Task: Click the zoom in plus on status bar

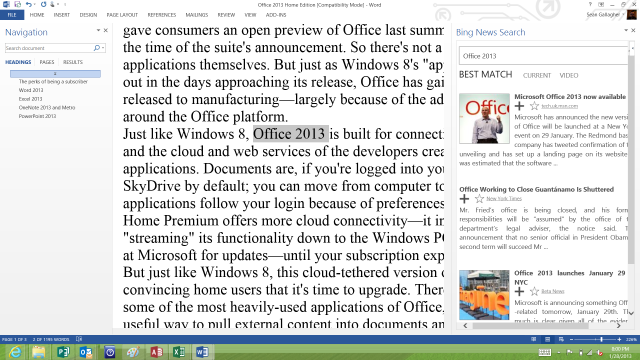Action: point(619,340)
